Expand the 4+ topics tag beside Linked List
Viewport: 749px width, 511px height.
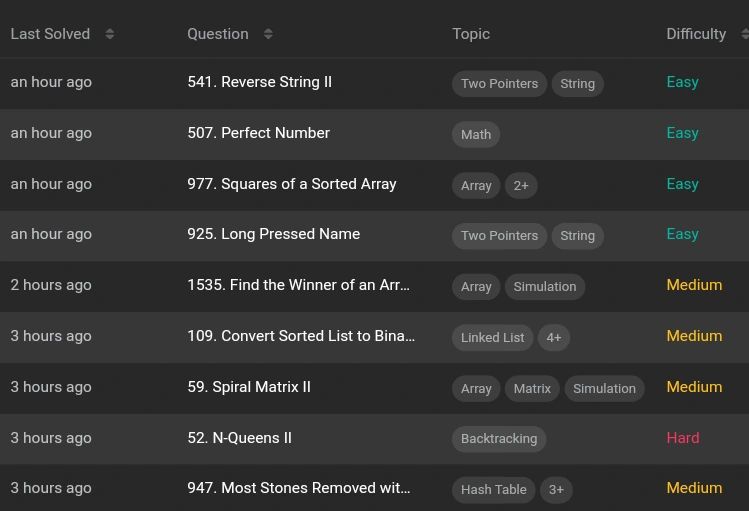pos(554,338)
